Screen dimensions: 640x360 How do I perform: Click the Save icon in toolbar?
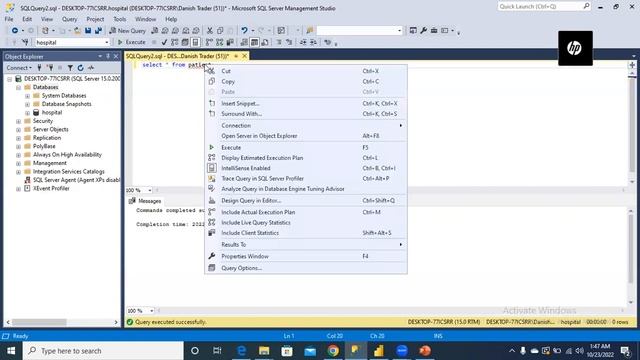click(x=88, y=31)
